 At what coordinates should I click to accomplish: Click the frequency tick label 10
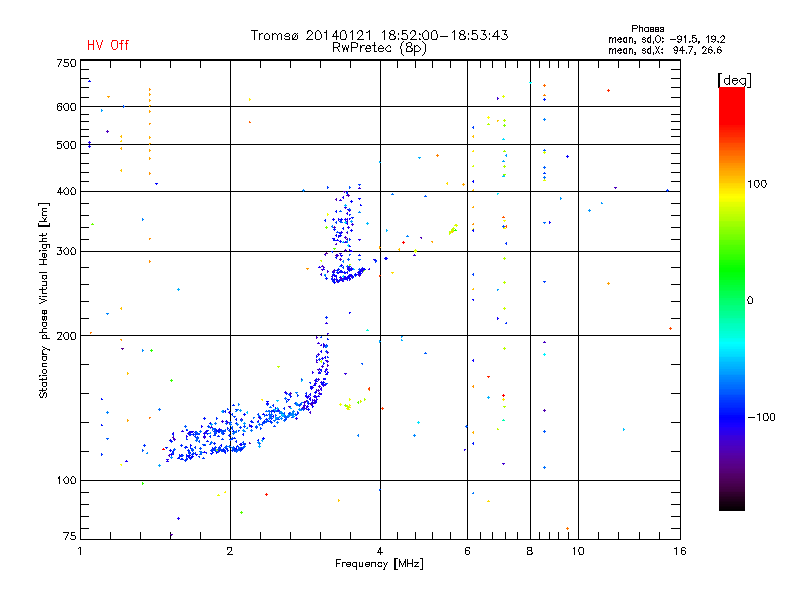point(578,551)
